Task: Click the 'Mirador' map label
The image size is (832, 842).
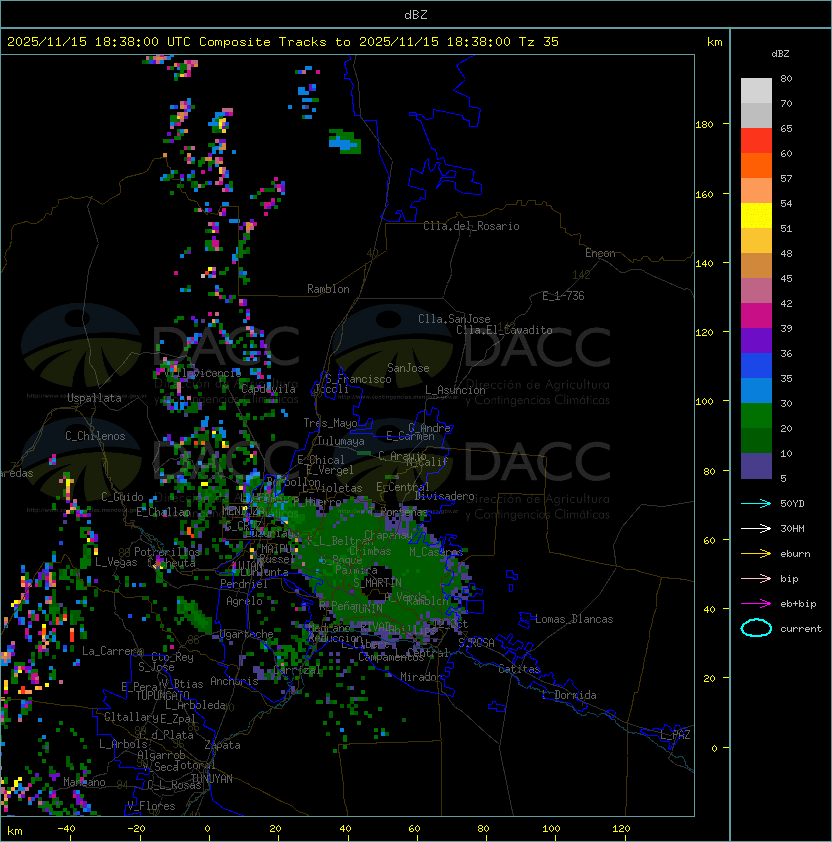Action: coord(421,677)
